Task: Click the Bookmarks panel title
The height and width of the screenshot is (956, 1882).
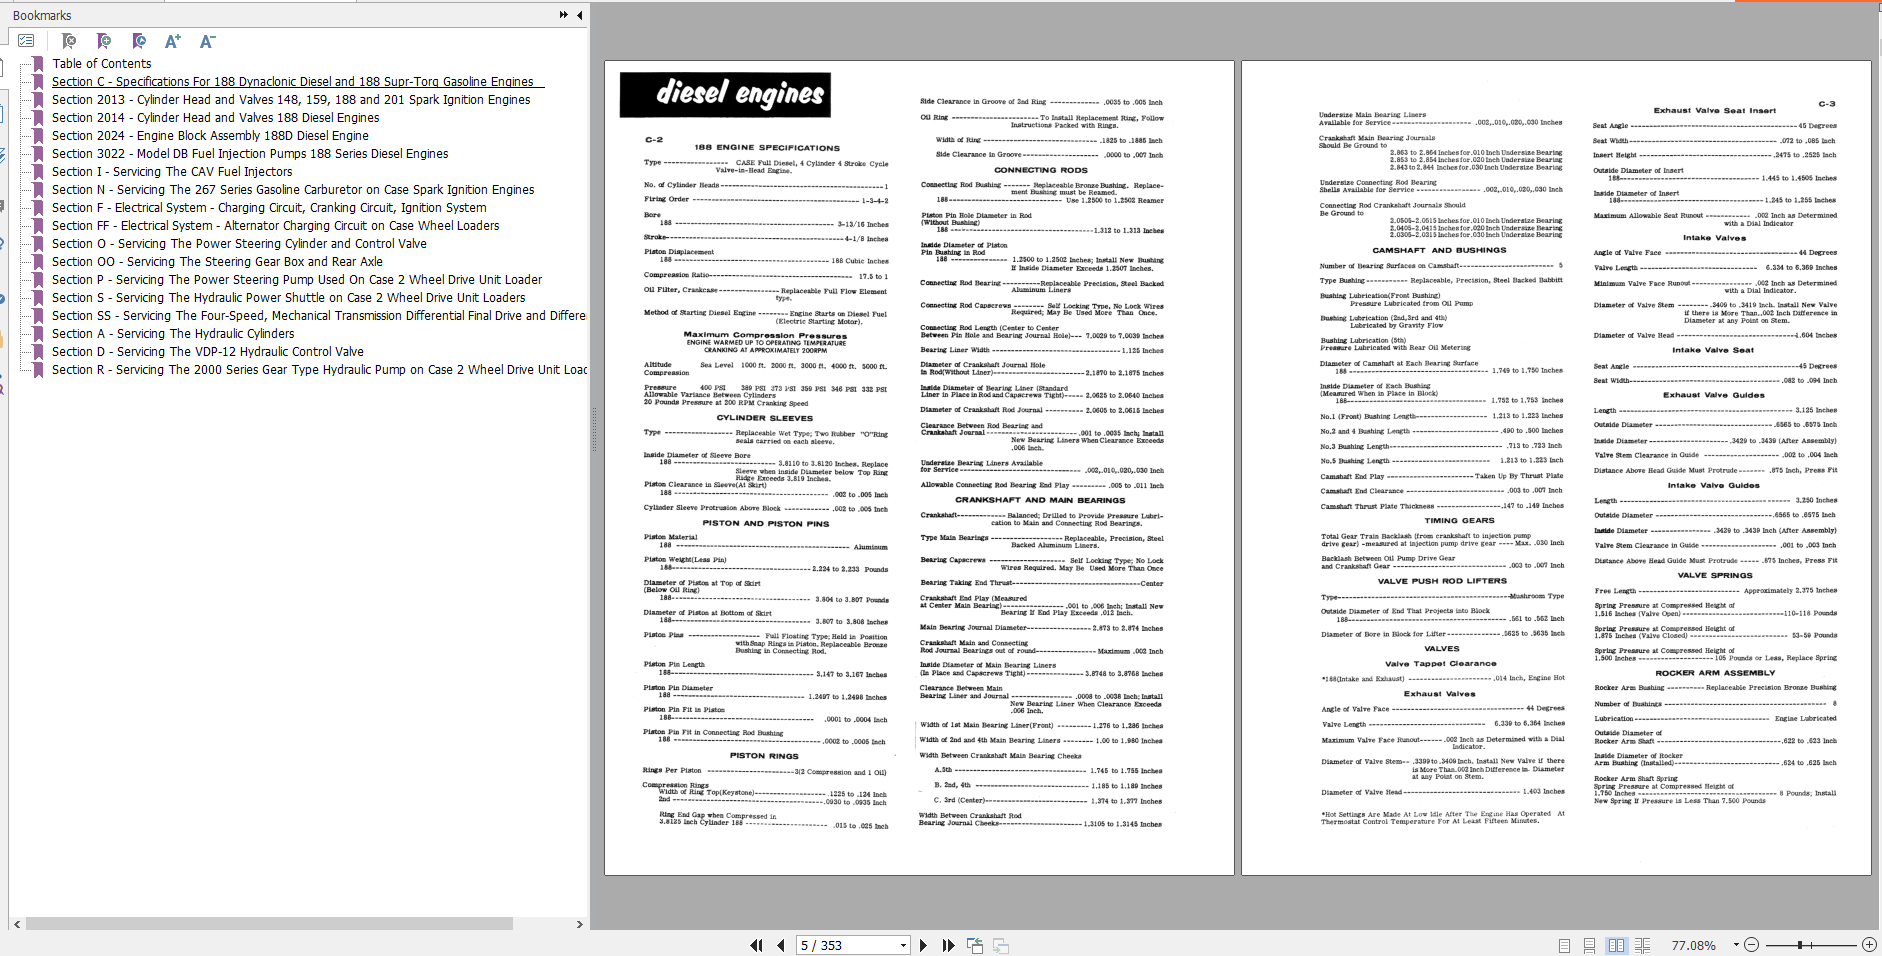Action: point(42,15)
